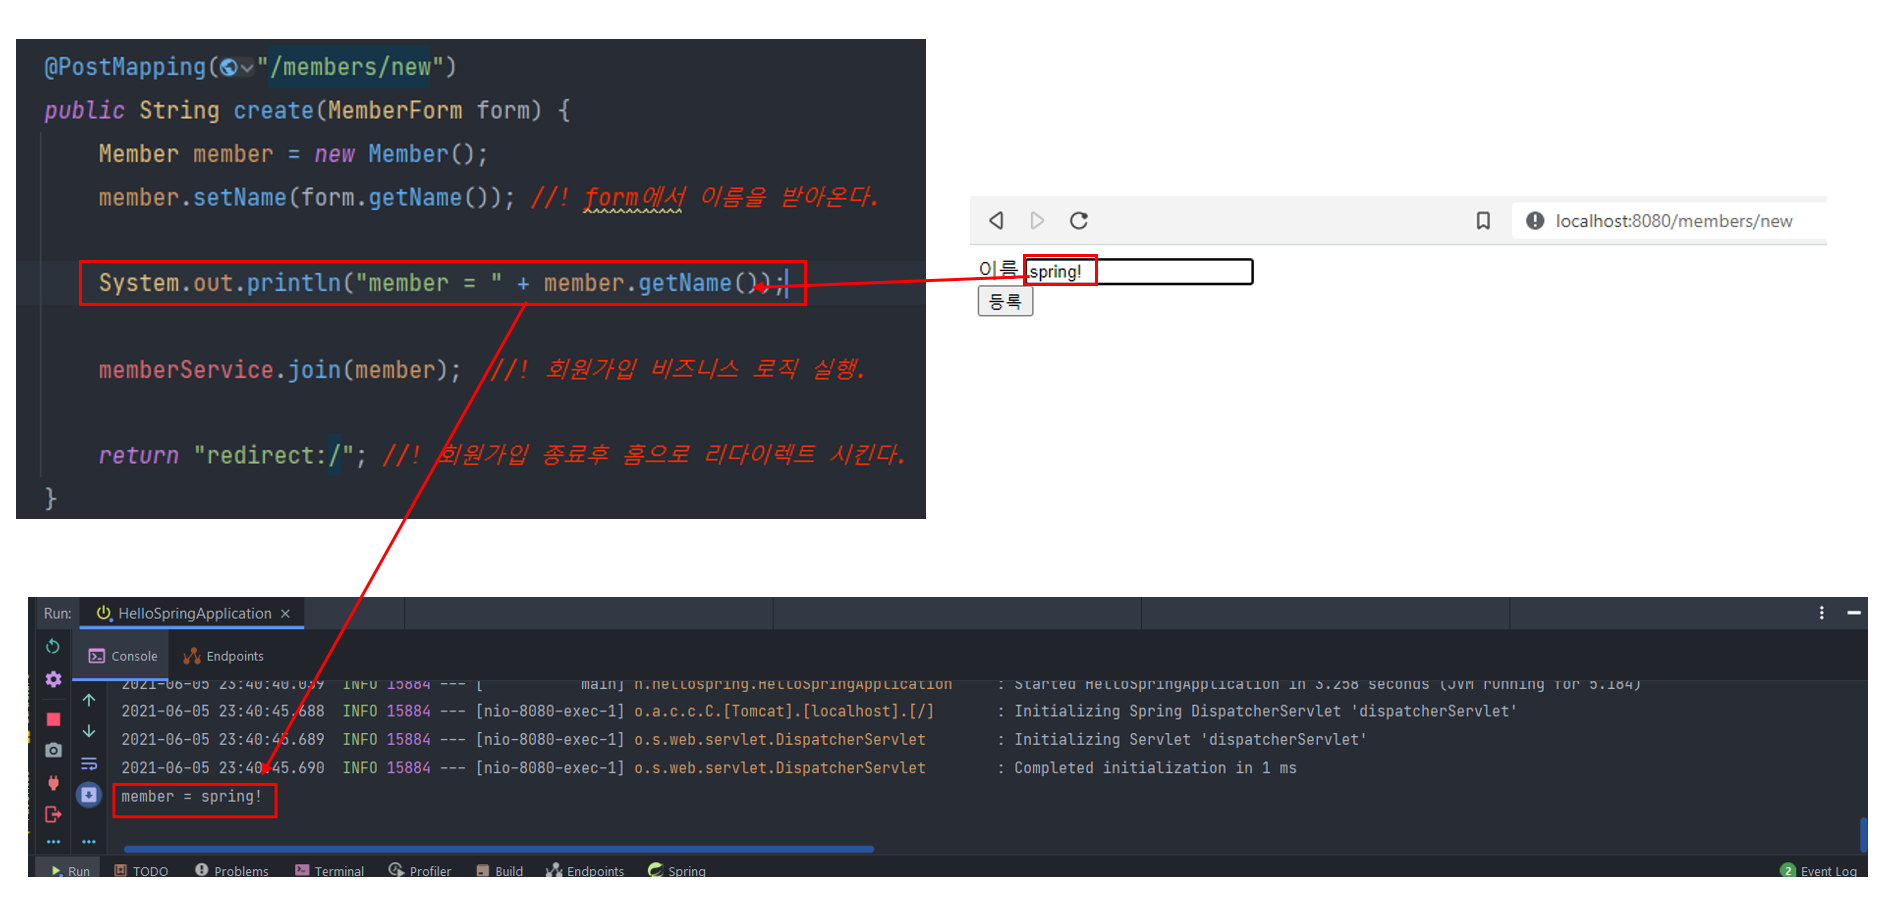The image size is (1894, 902).
Task: Click the 'System.out.println' code line
Action: pyautogui.click(x=441, y=284)
